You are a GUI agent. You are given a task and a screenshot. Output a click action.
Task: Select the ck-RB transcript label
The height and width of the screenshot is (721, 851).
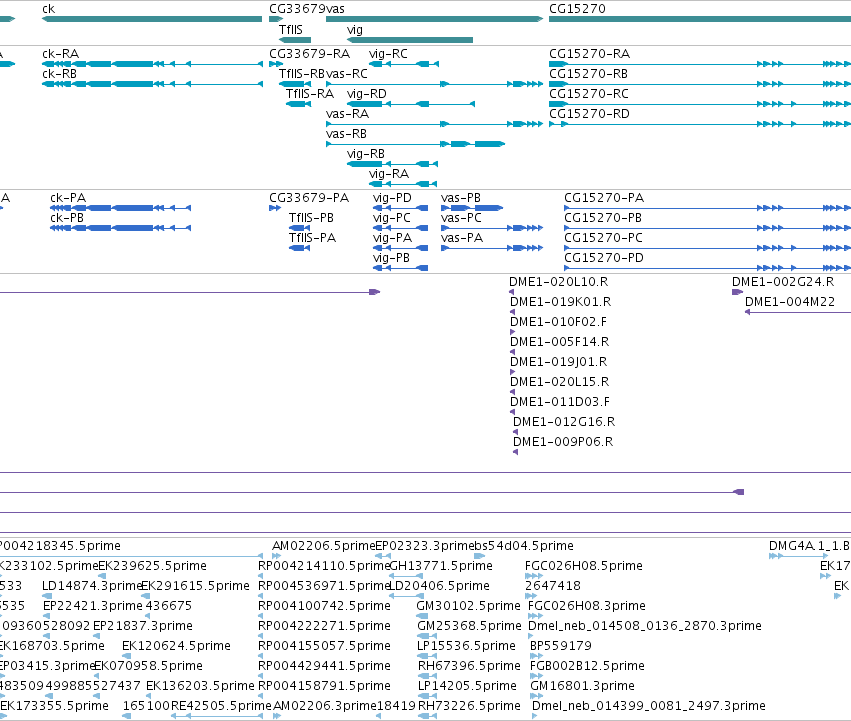pos(59,74)
